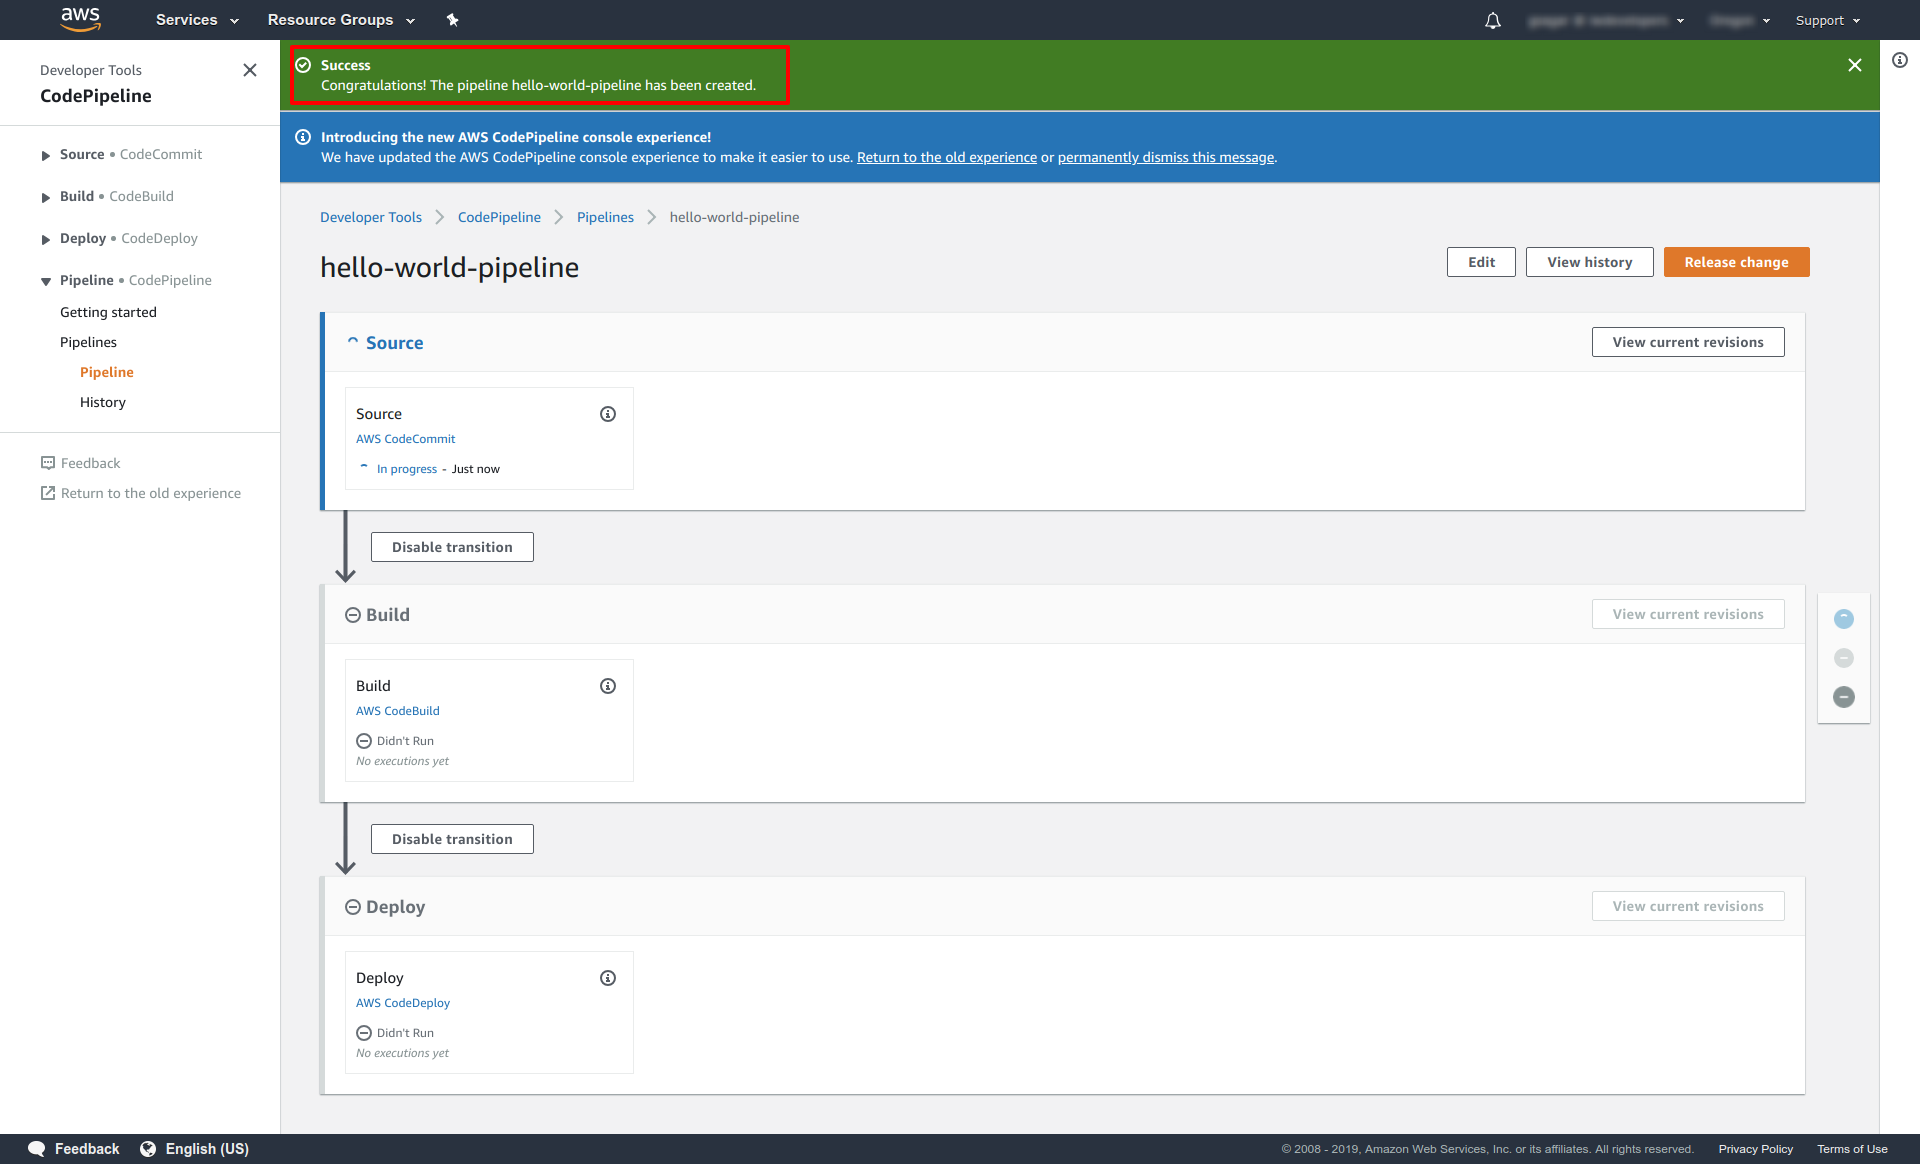Viewport: 1920px width, 1164px height.
Task: Disable transition between Build and Deploy
Action: coord(452,839)
